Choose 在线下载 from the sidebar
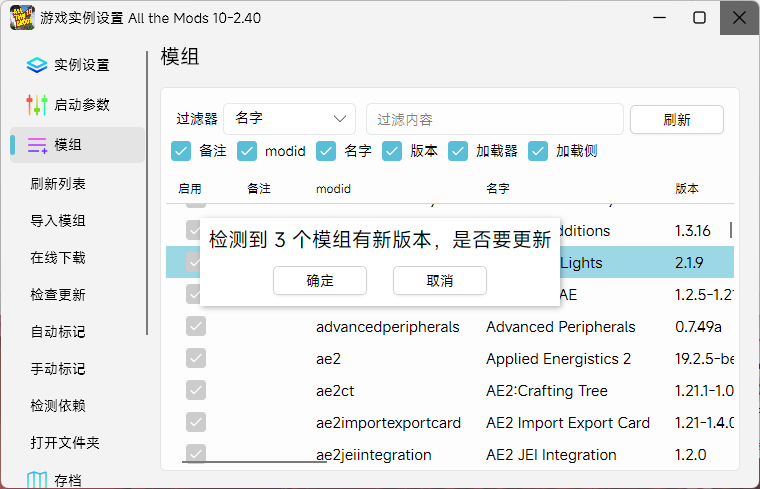760x489 pixels. coord(58,258)
